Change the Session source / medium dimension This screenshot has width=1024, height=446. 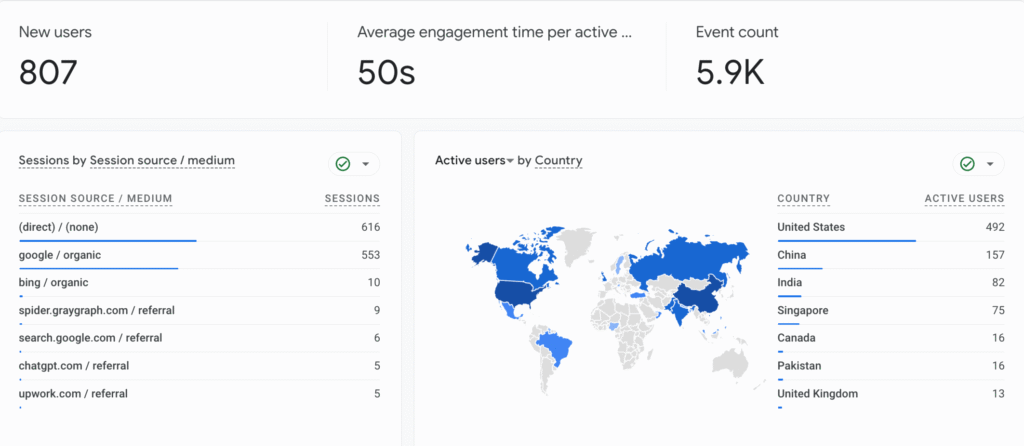click(162, 161)
